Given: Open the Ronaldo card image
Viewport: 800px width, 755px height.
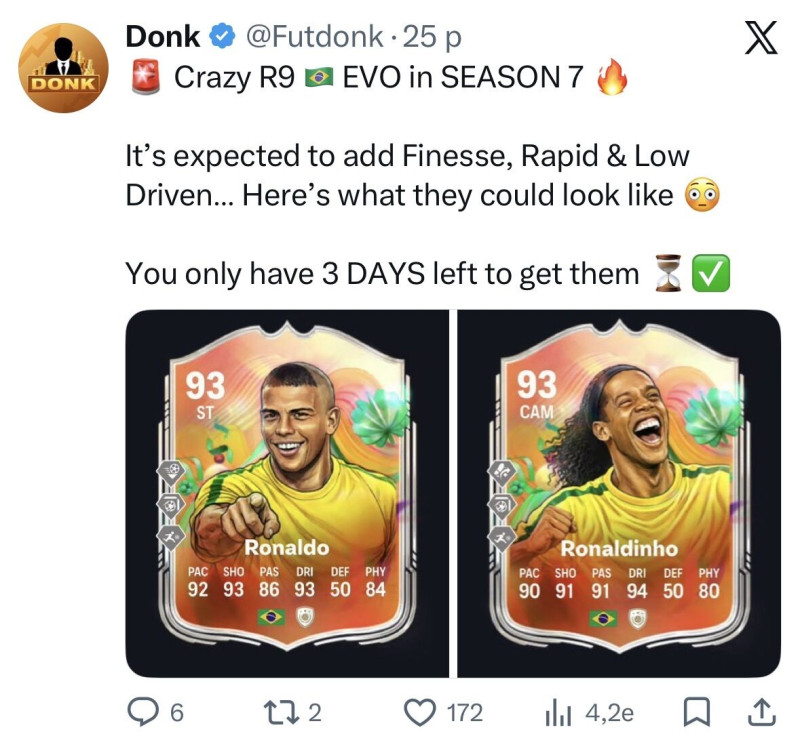Looking at the screenshot, I should (287, 493).
